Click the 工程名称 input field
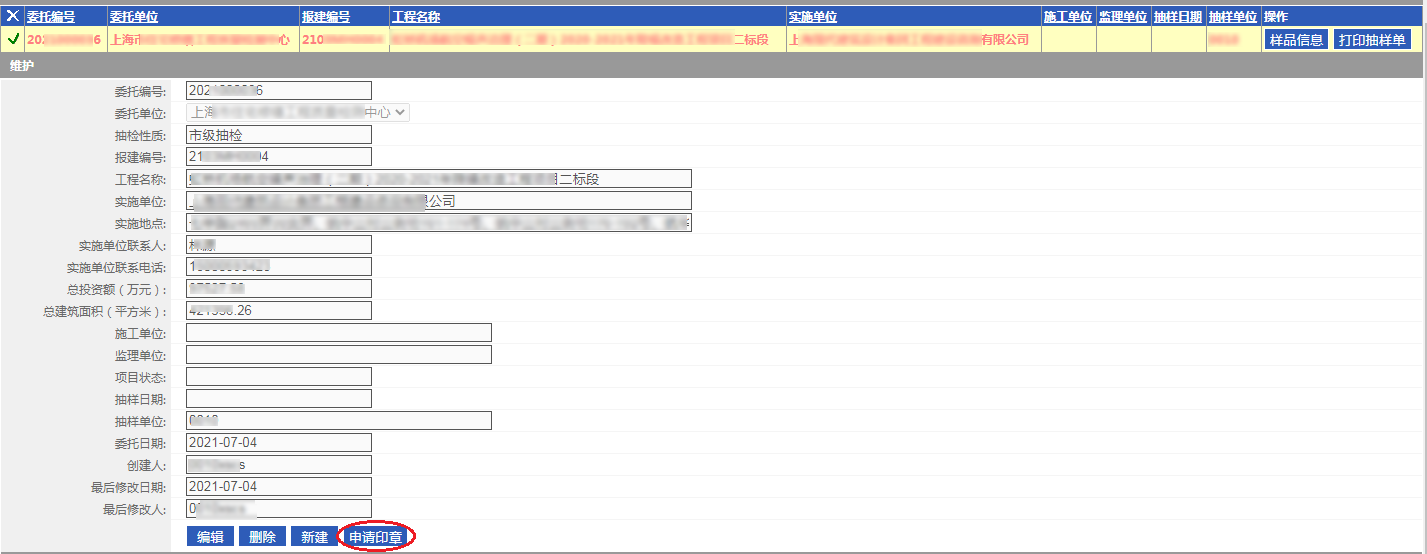 click(x=439, y=179)
